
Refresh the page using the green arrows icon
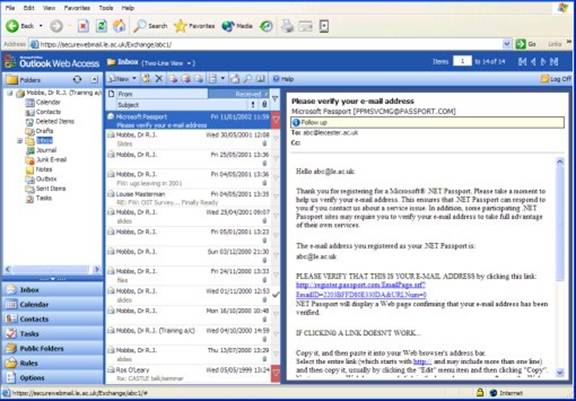pos(101,26)
